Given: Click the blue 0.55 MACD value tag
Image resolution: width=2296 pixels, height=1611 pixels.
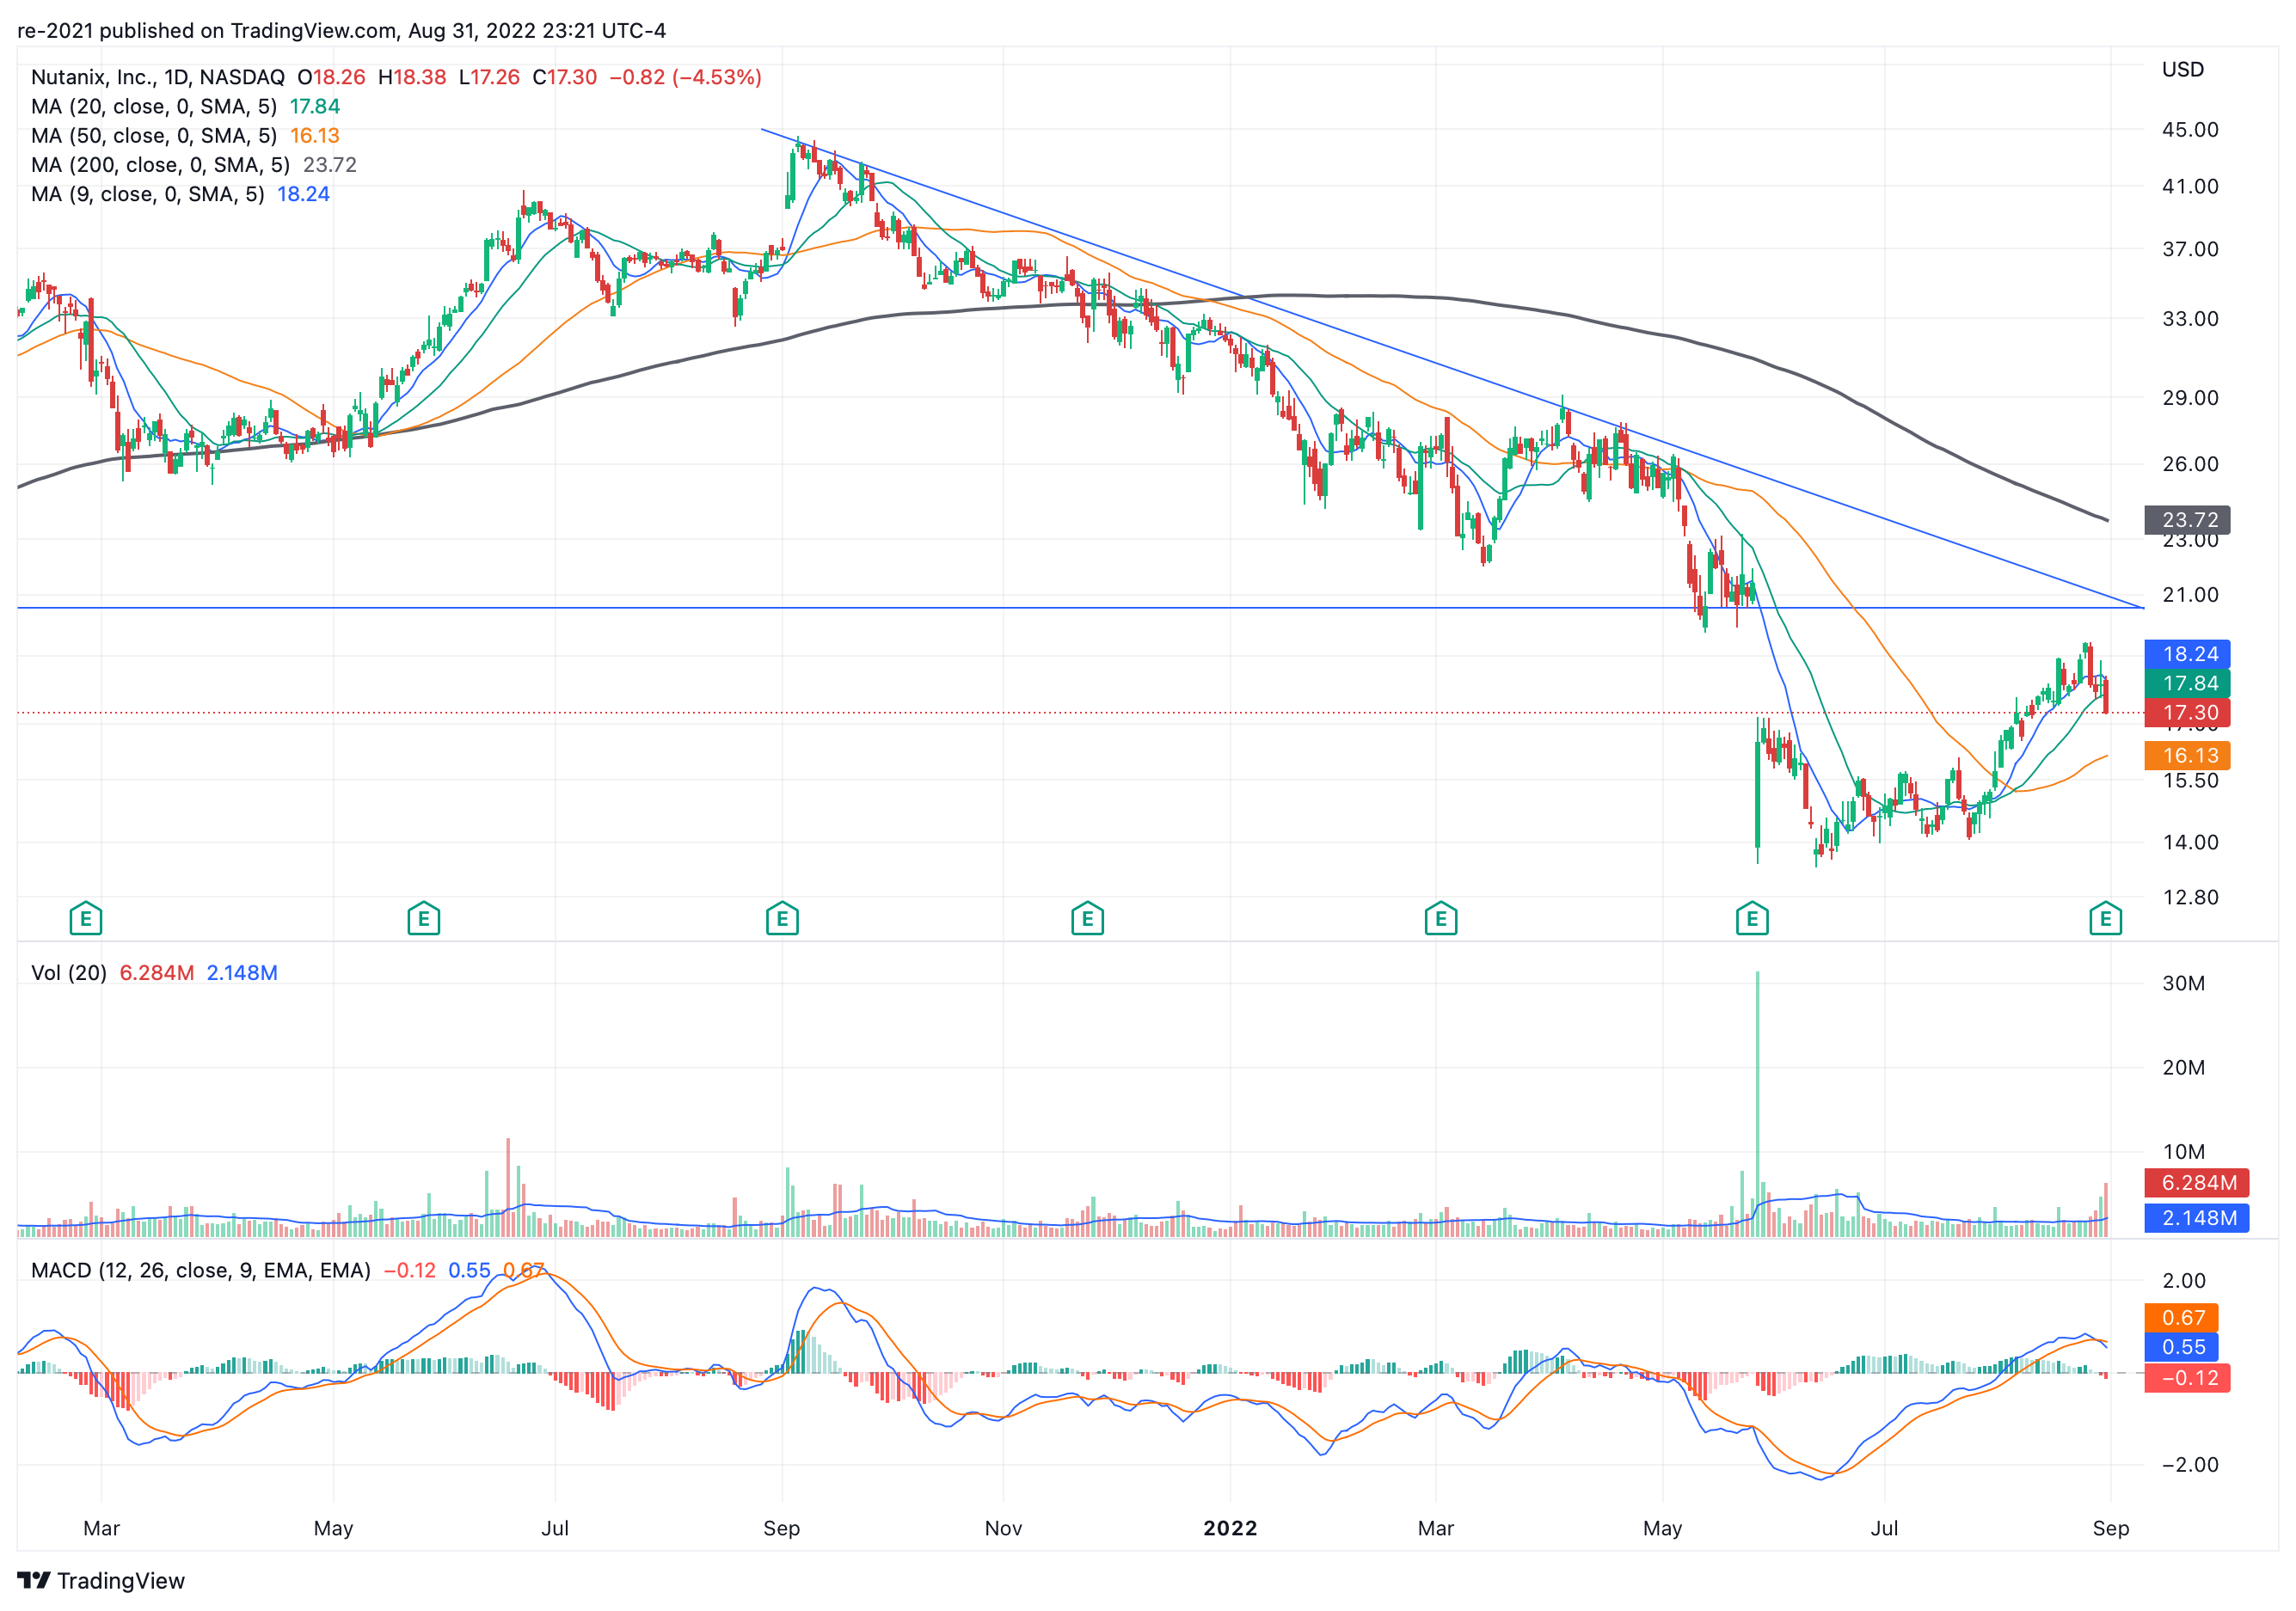Looking at the screenshot, I should pos(2181,1347).
